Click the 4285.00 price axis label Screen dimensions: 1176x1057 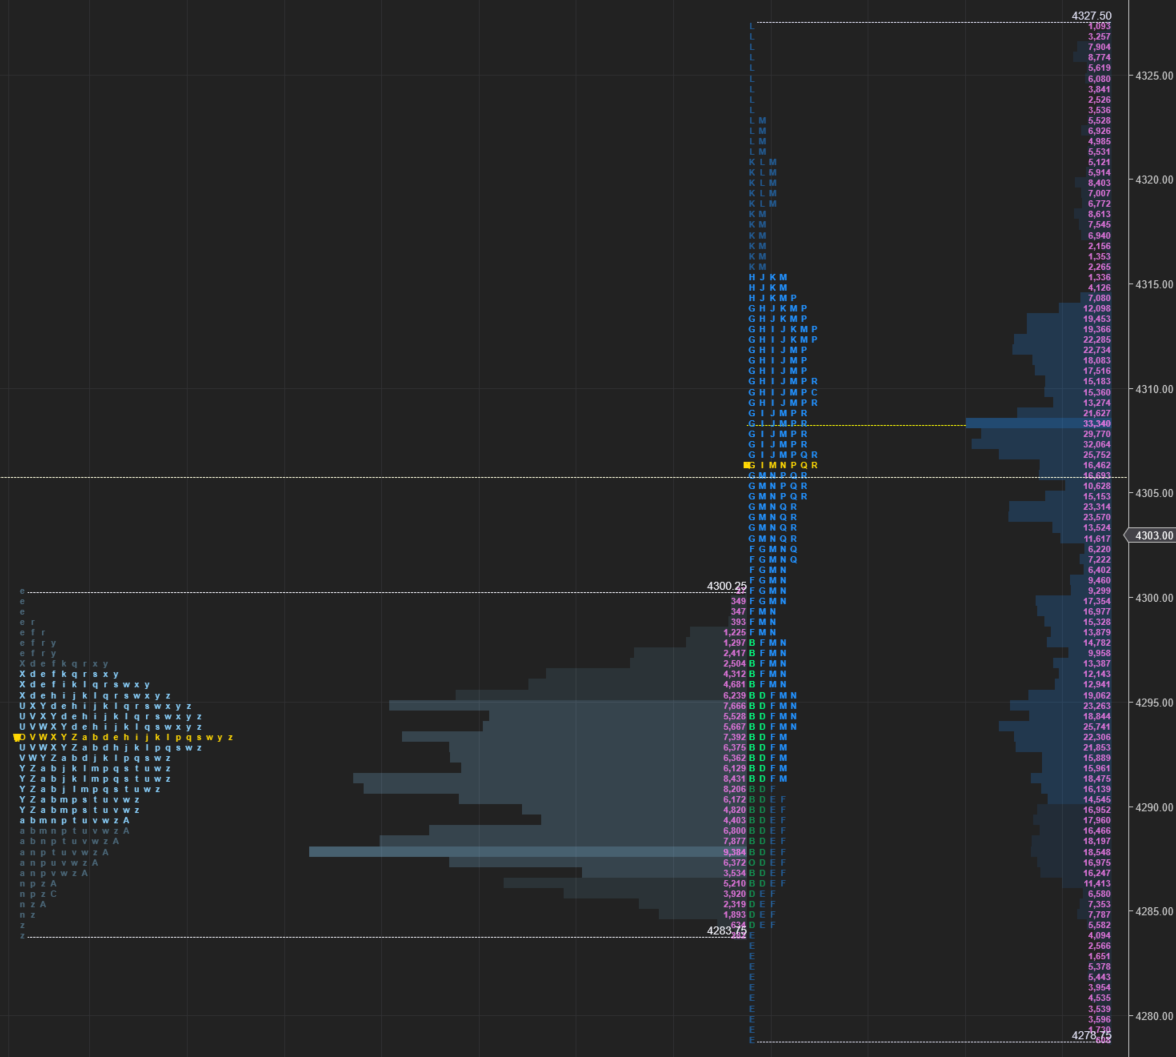tap(1154, 911)
